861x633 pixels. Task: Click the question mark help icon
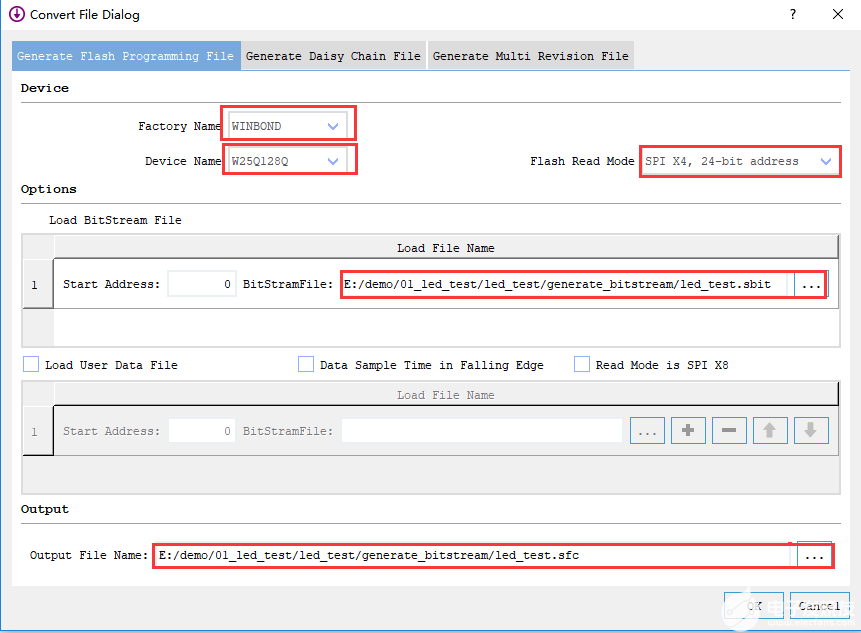click(x=793, y=14)
